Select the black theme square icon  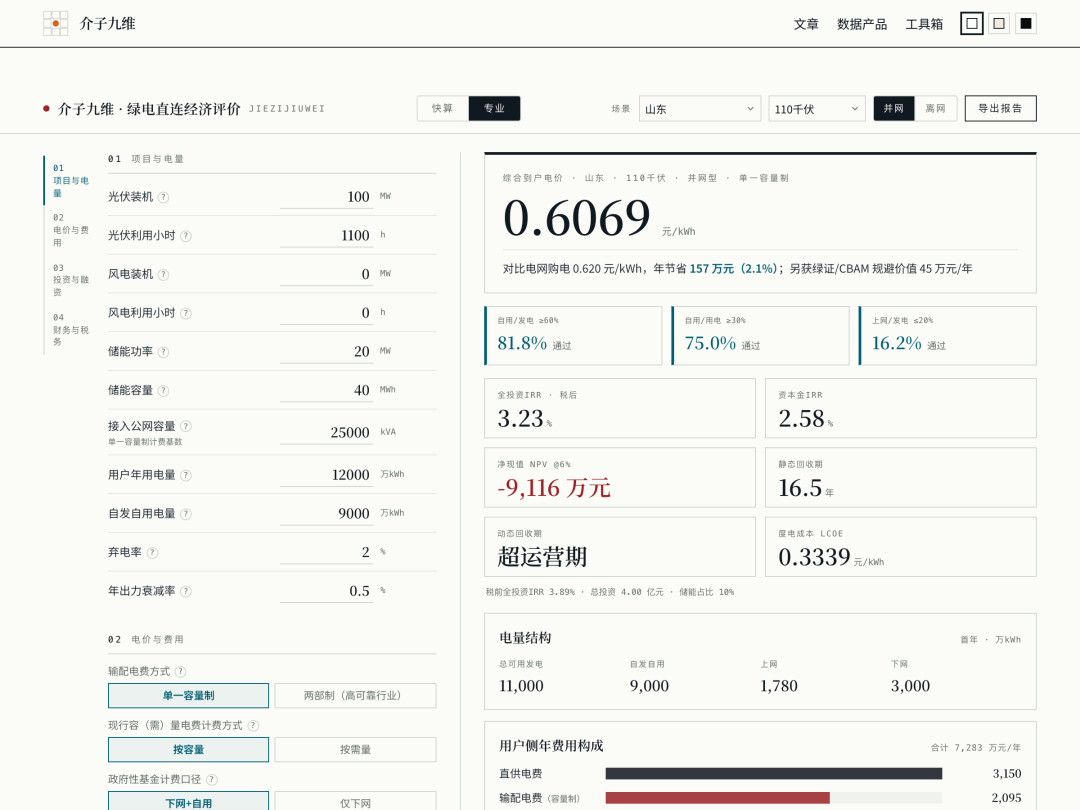click(x=1026, y=23)
